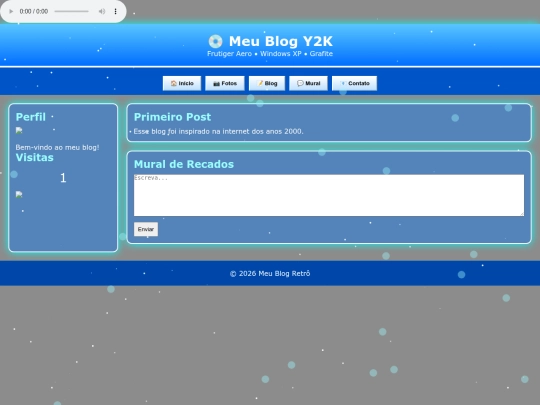Open the Fotos nav button
Screen dimensions: 540x405
225,83
